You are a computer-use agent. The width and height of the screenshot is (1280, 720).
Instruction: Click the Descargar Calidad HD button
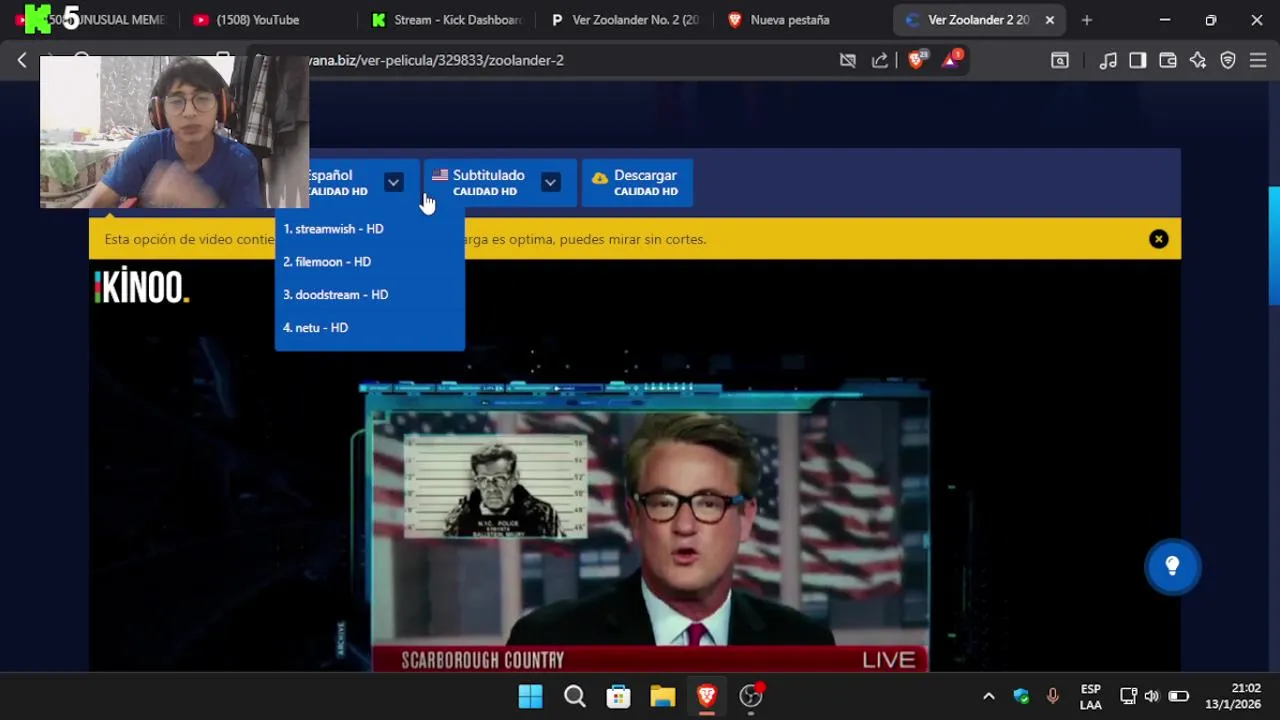[x=636, y=182]
